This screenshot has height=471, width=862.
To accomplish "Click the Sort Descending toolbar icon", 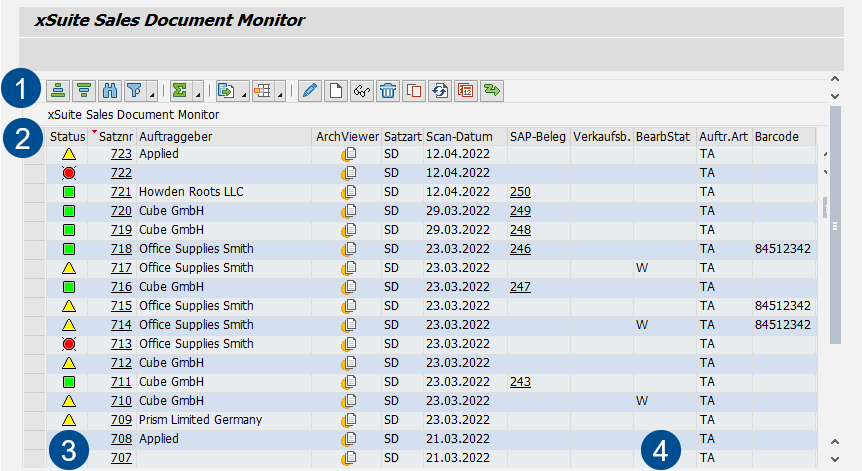I will 84,91.
